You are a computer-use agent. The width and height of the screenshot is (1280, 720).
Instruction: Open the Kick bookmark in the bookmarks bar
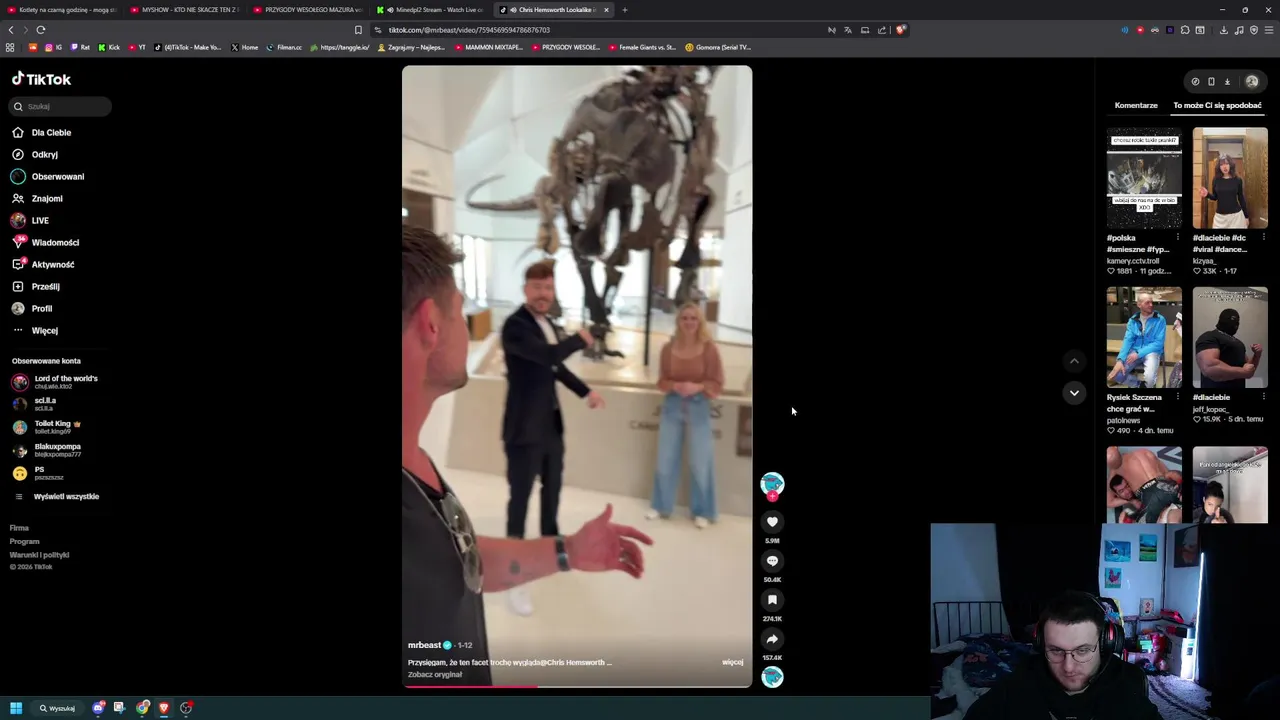coord(109,47)
